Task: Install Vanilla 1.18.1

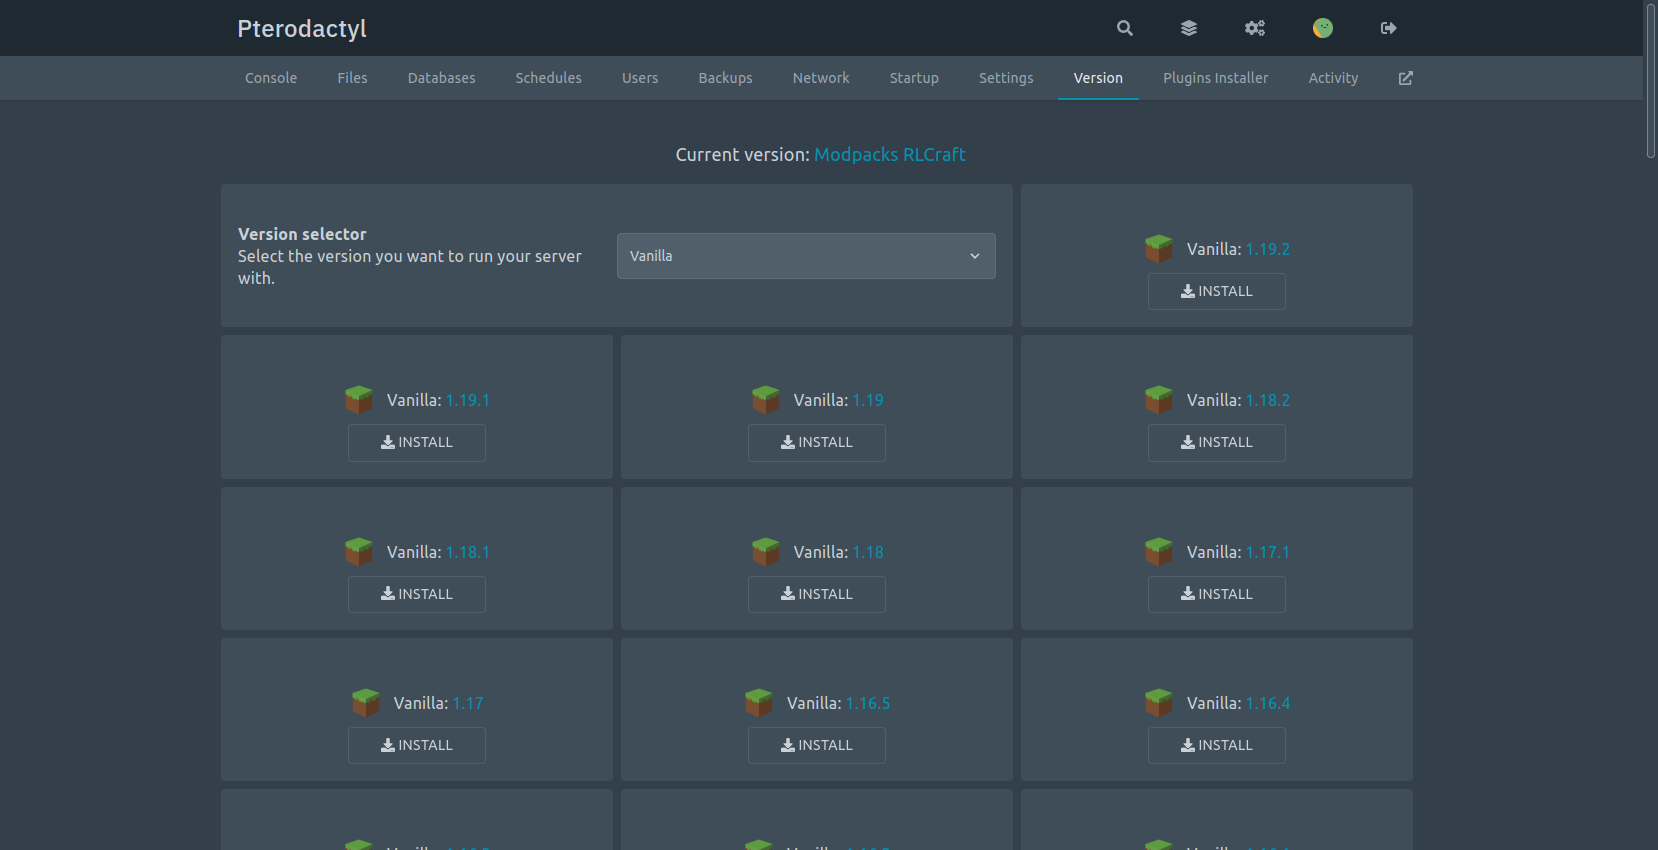Action: [x=417, y=594]
